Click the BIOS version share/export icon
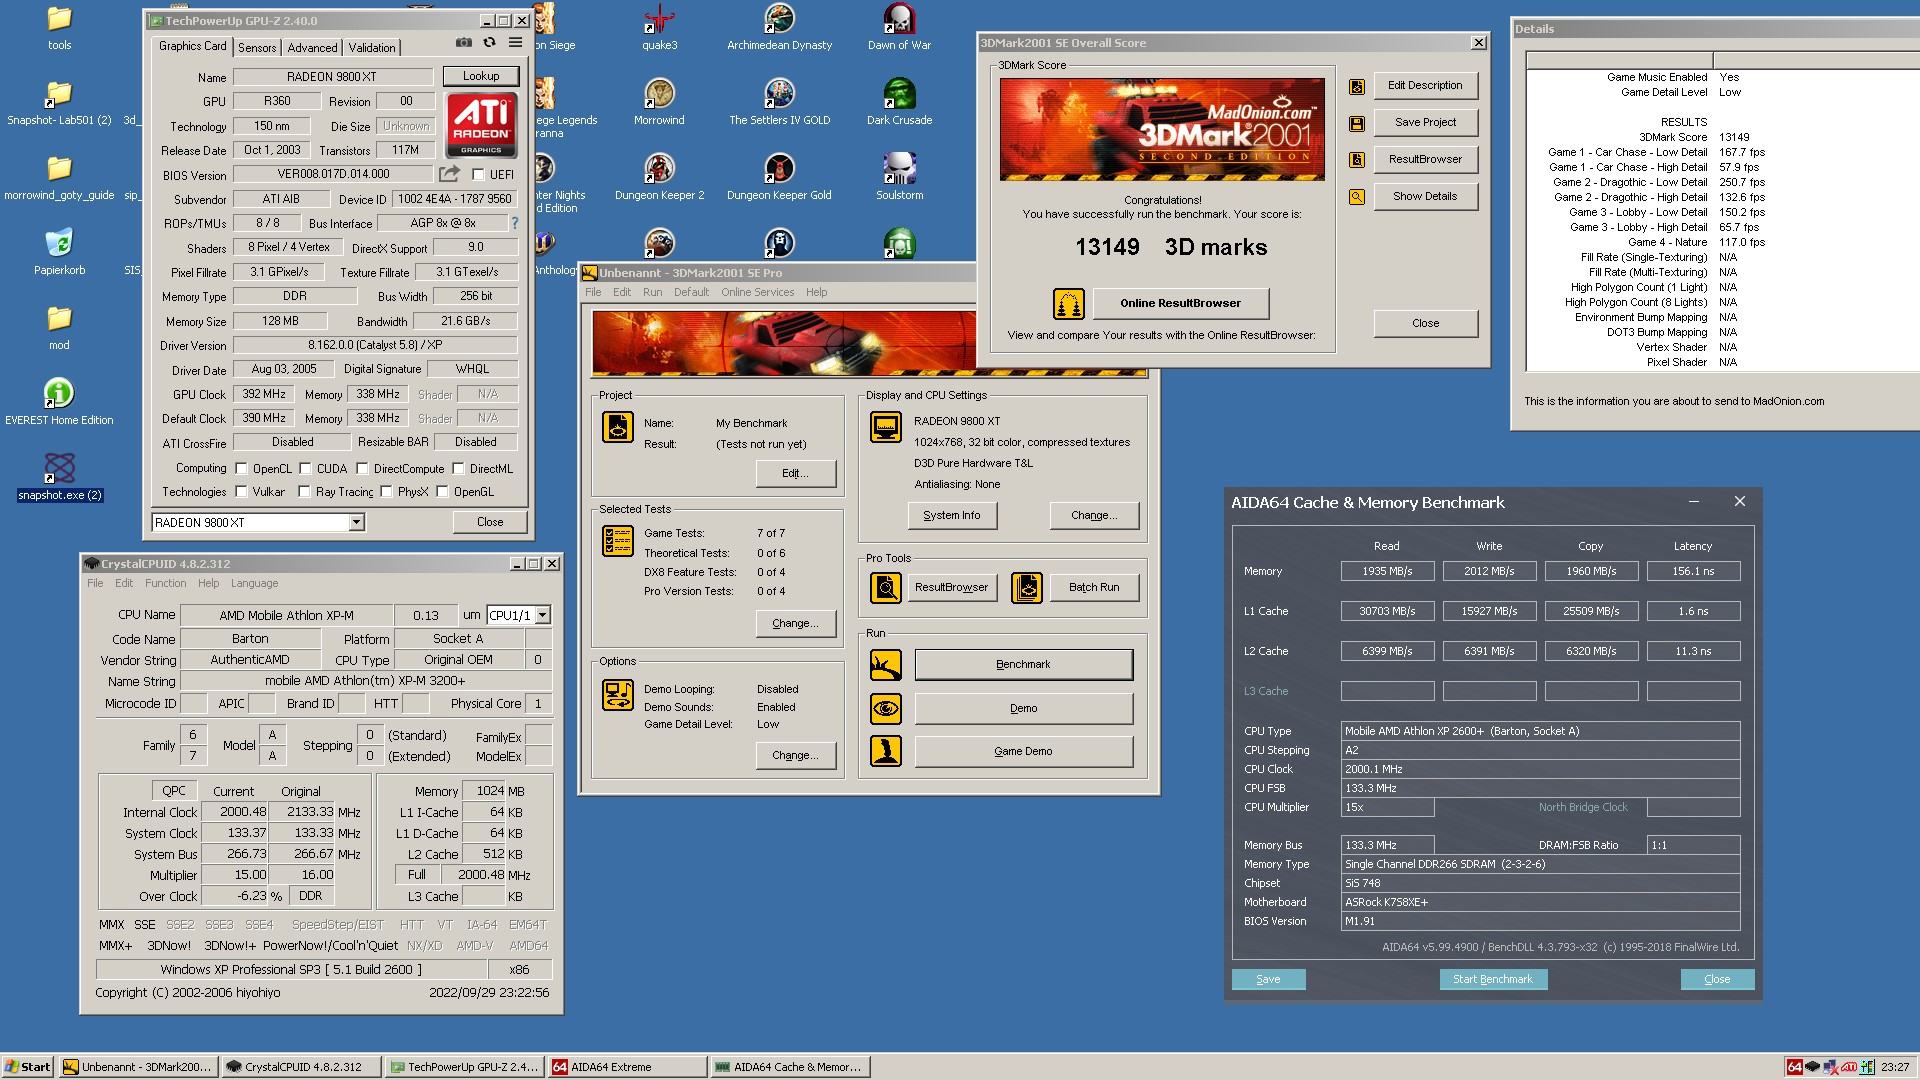 pos(449,174)
